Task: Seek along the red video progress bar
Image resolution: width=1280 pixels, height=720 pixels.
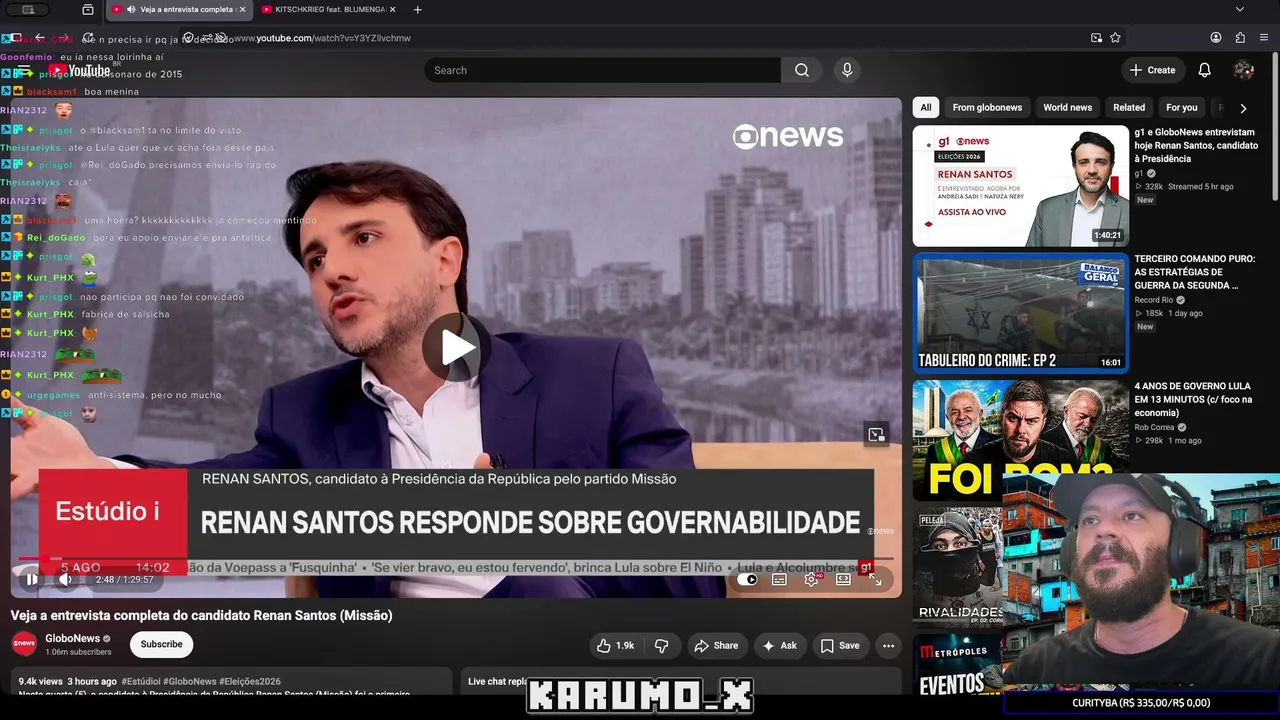Action: (456, 559)
